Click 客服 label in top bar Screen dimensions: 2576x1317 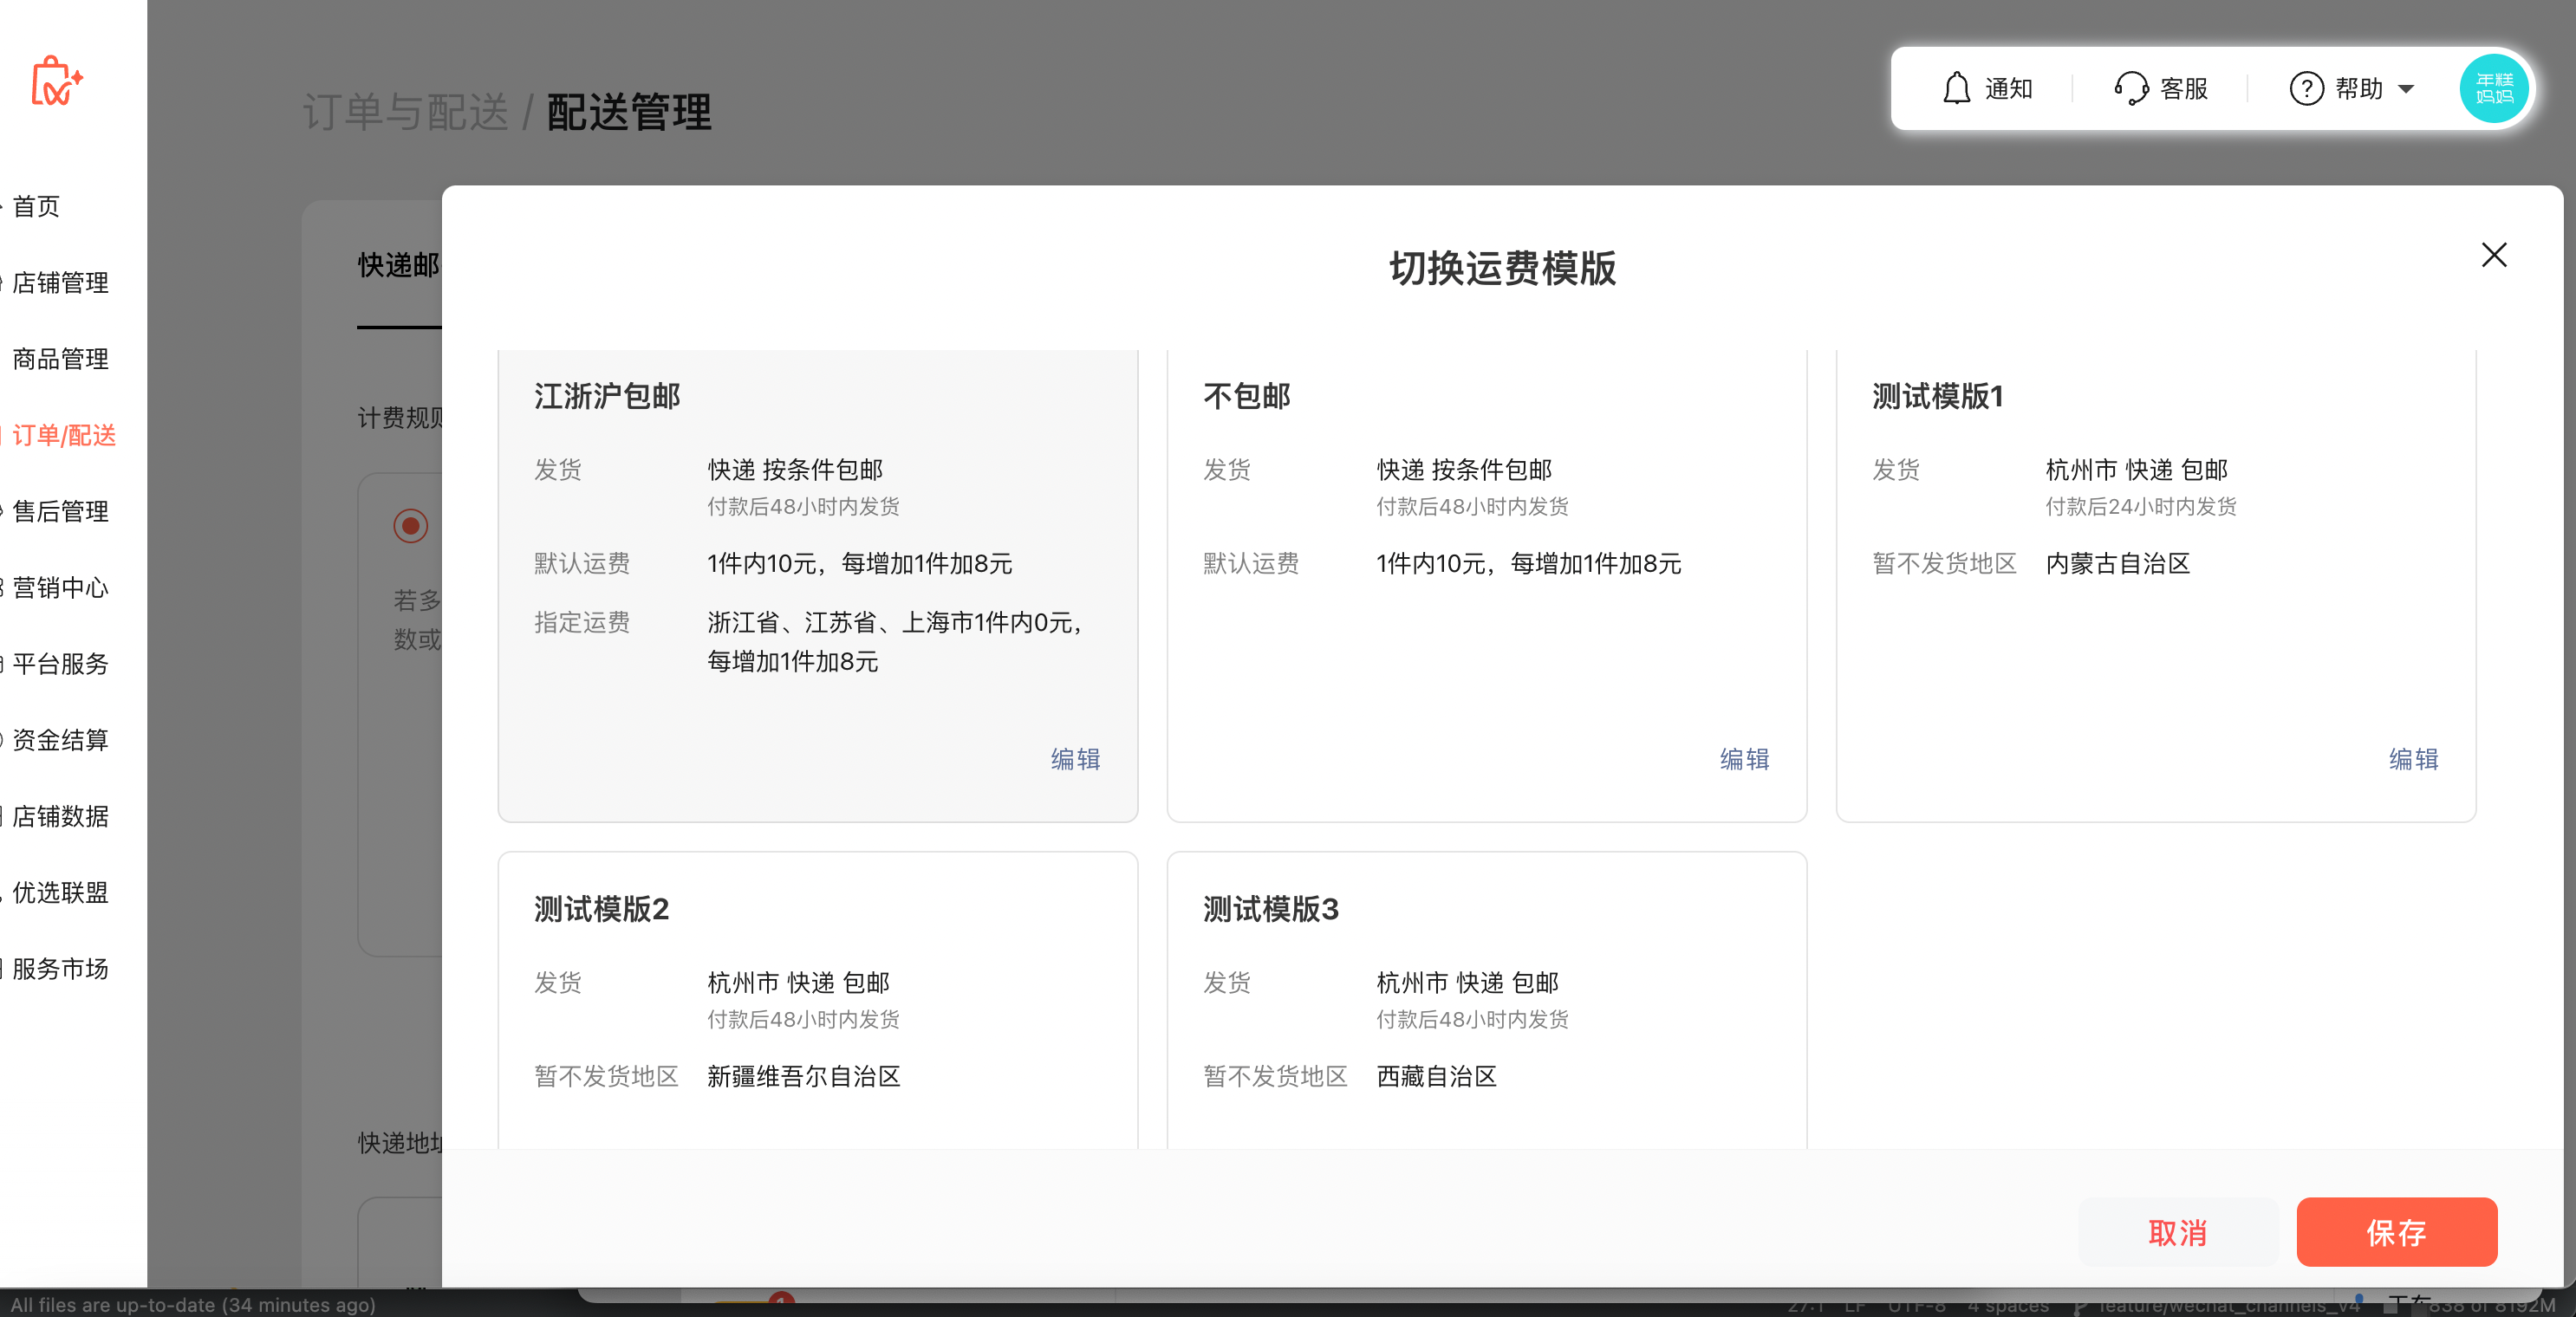[x=2184, y=88]
